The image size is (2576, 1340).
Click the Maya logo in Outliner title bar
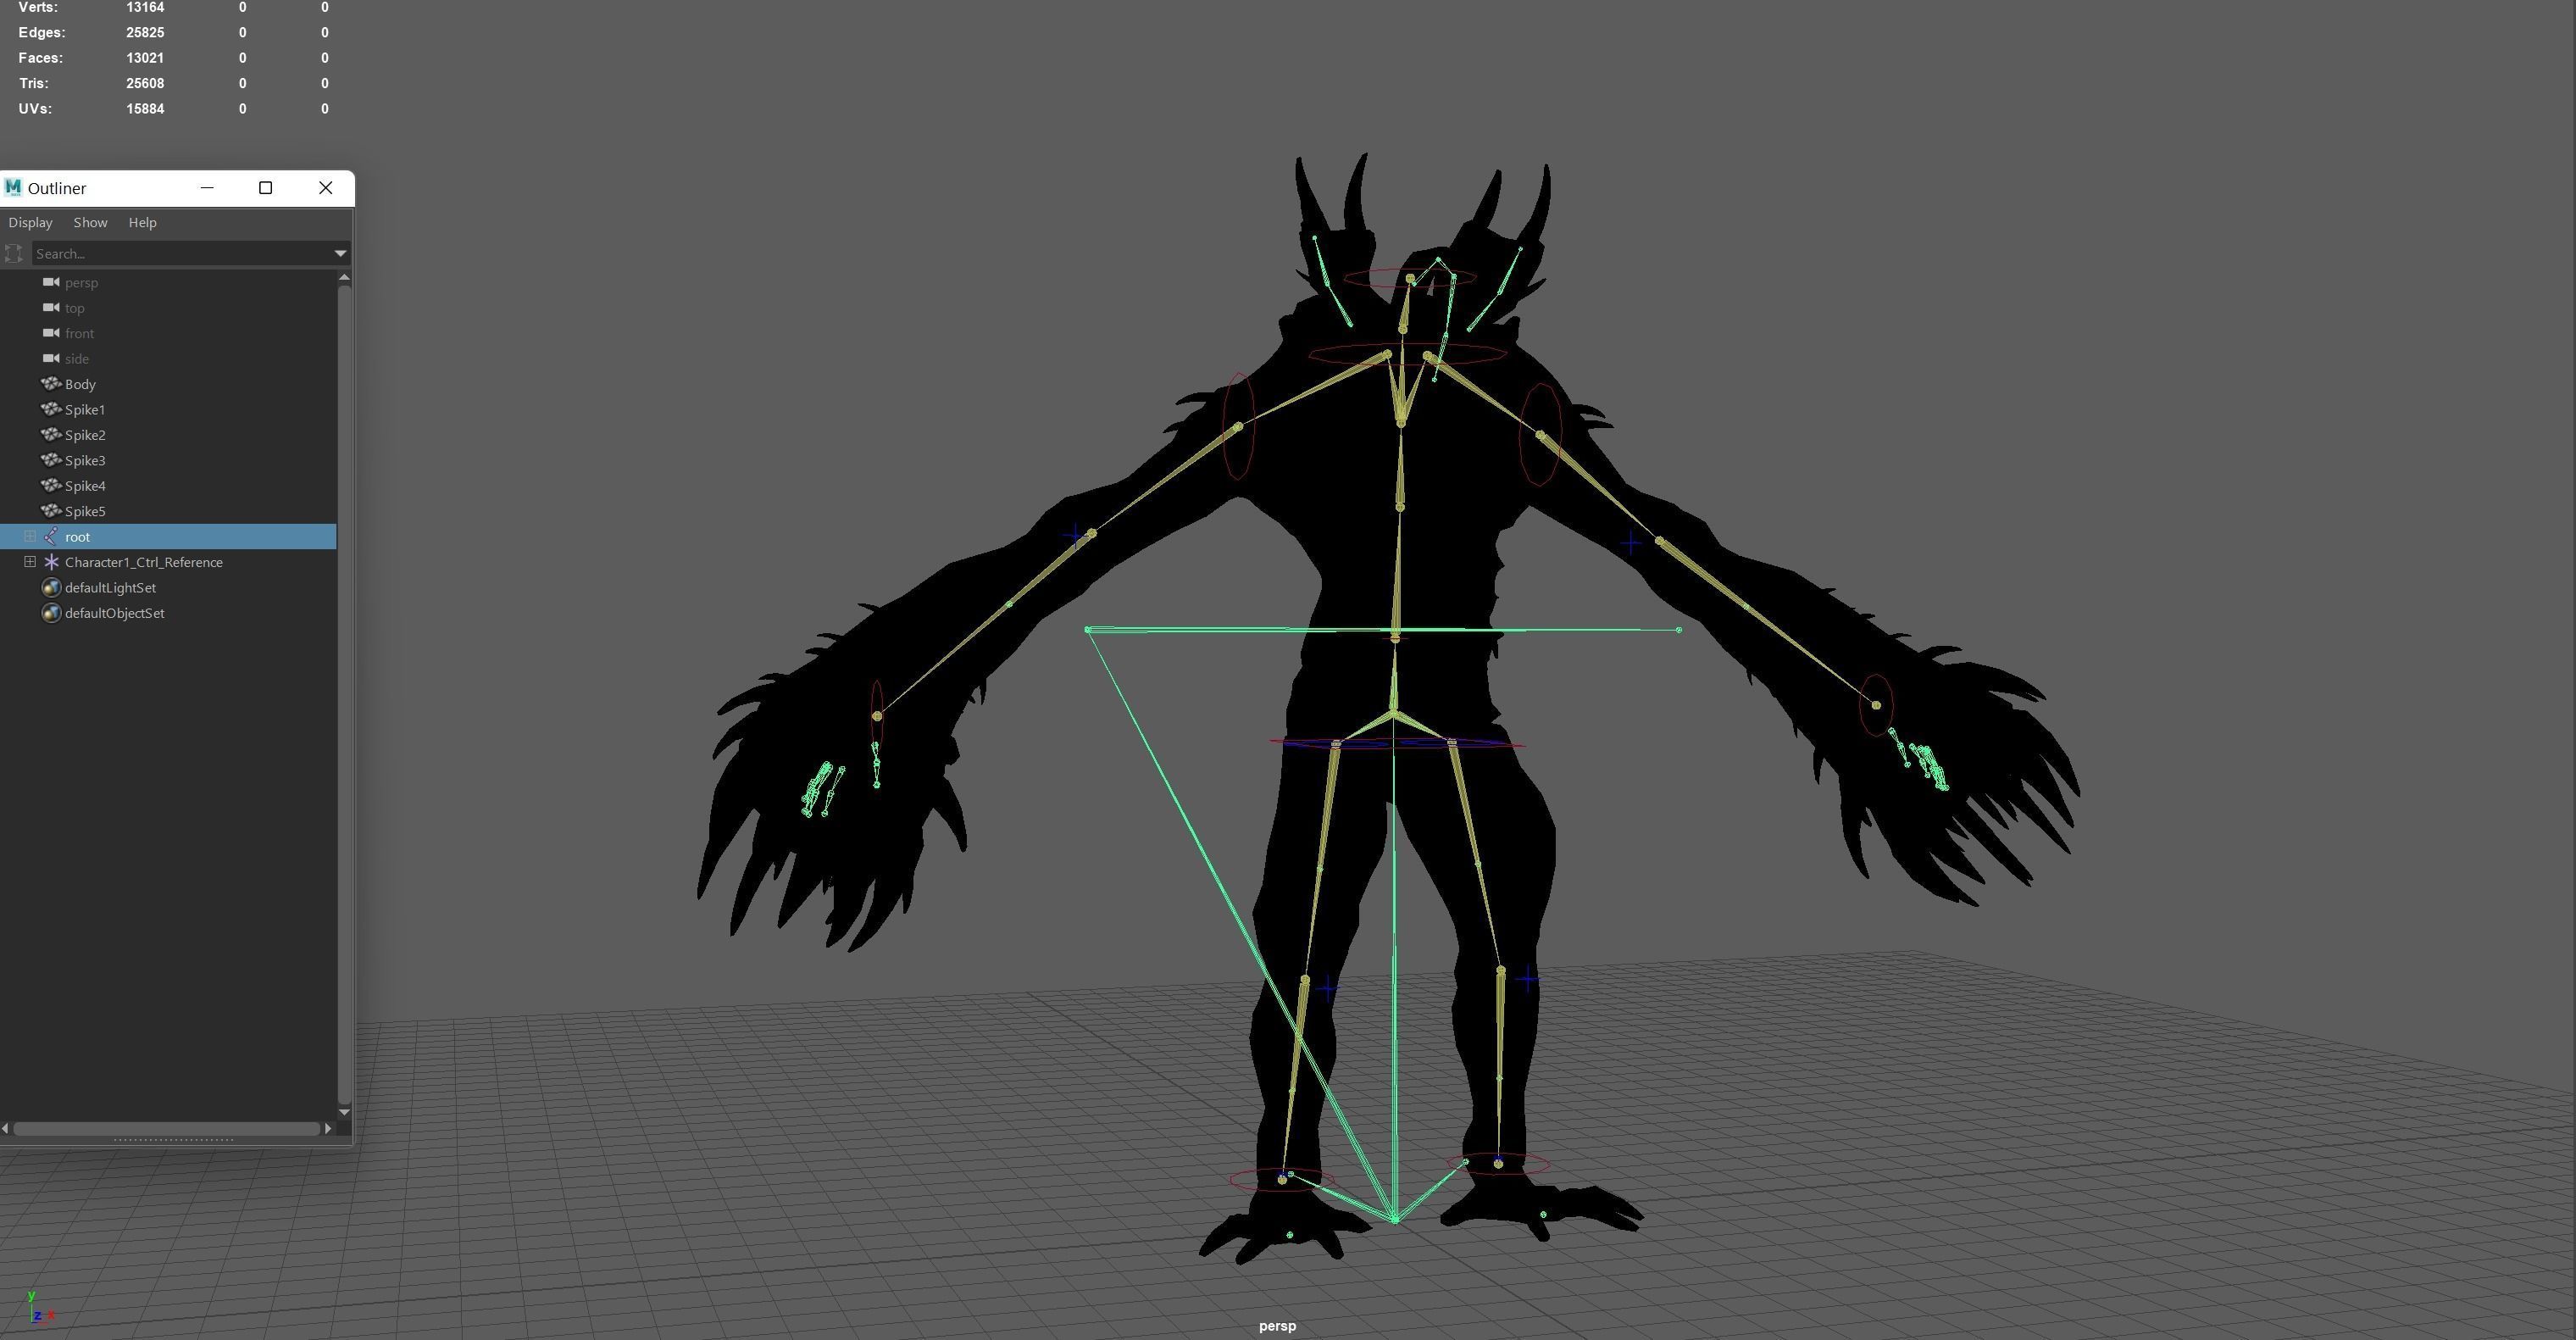pyautogui.click(x=13, y=187)
